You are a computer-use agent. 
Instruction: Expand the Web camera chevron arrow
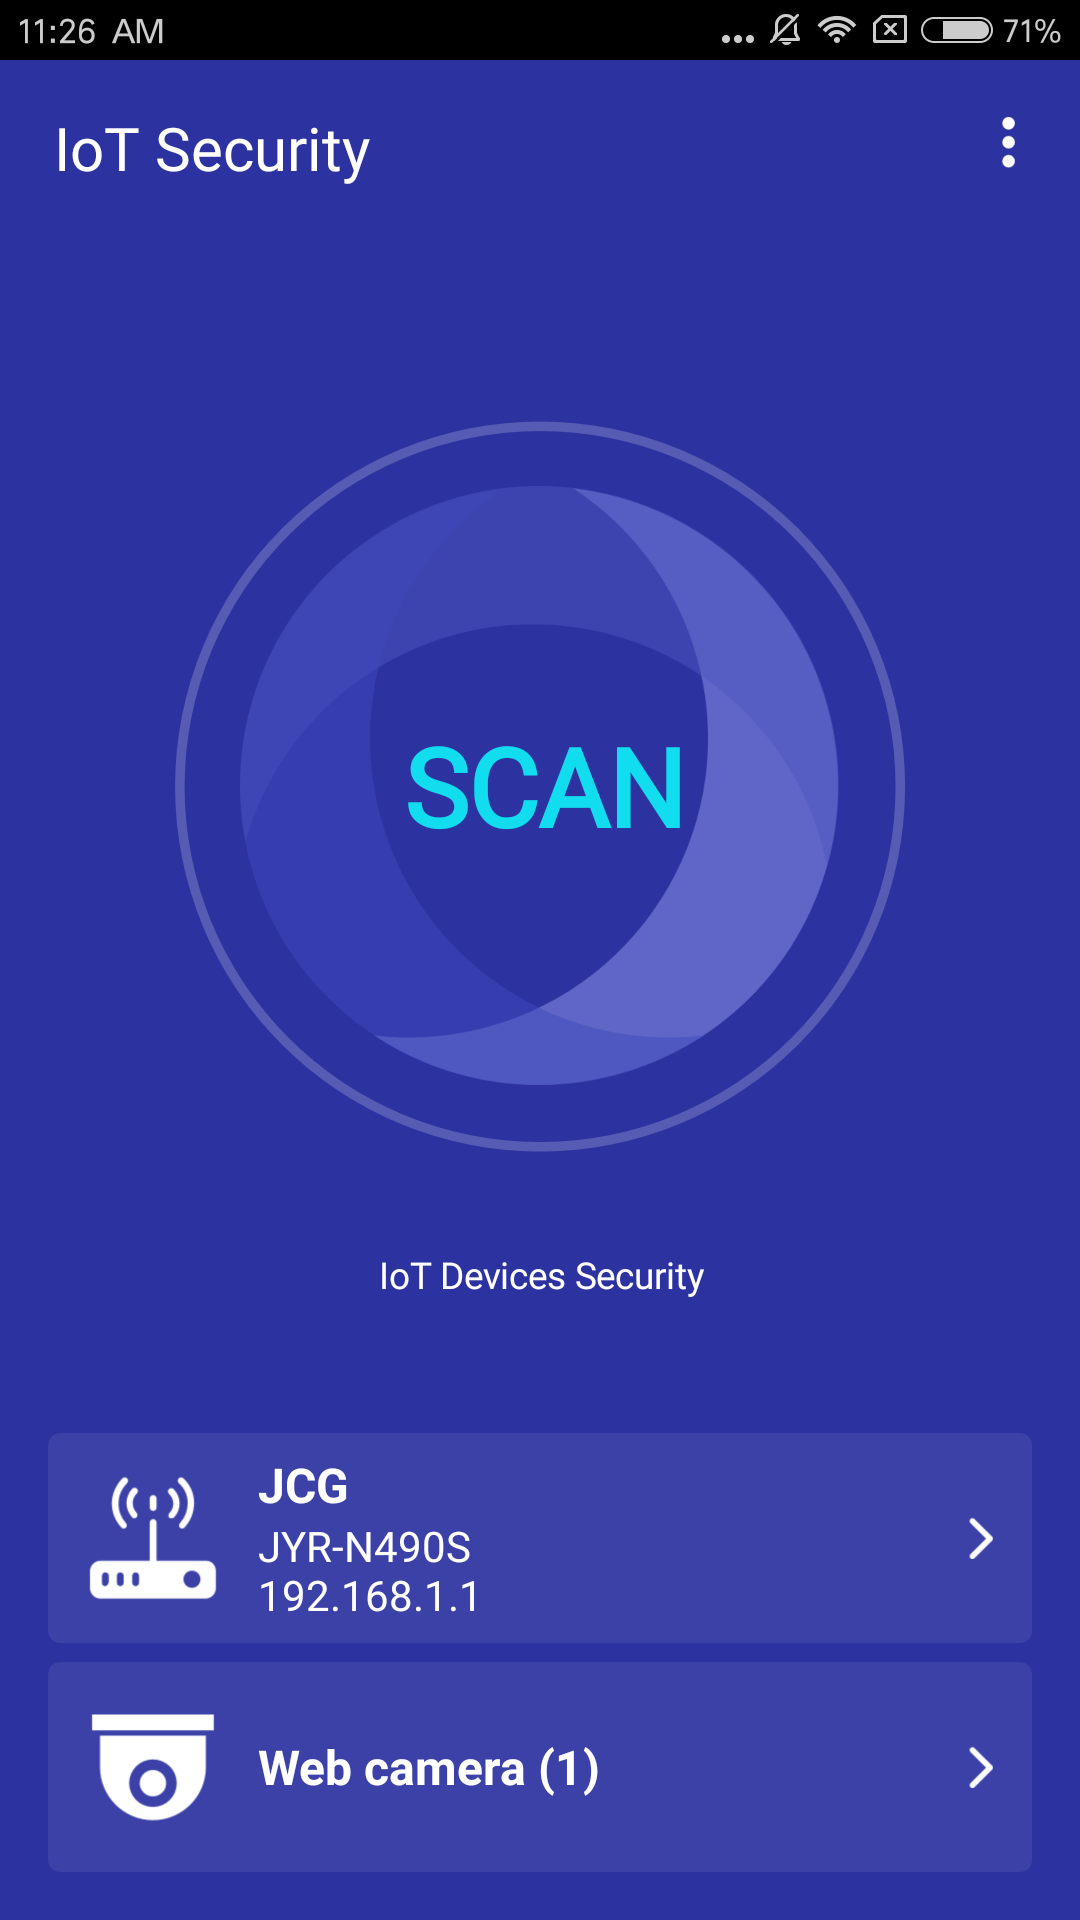coord(981,1767)
